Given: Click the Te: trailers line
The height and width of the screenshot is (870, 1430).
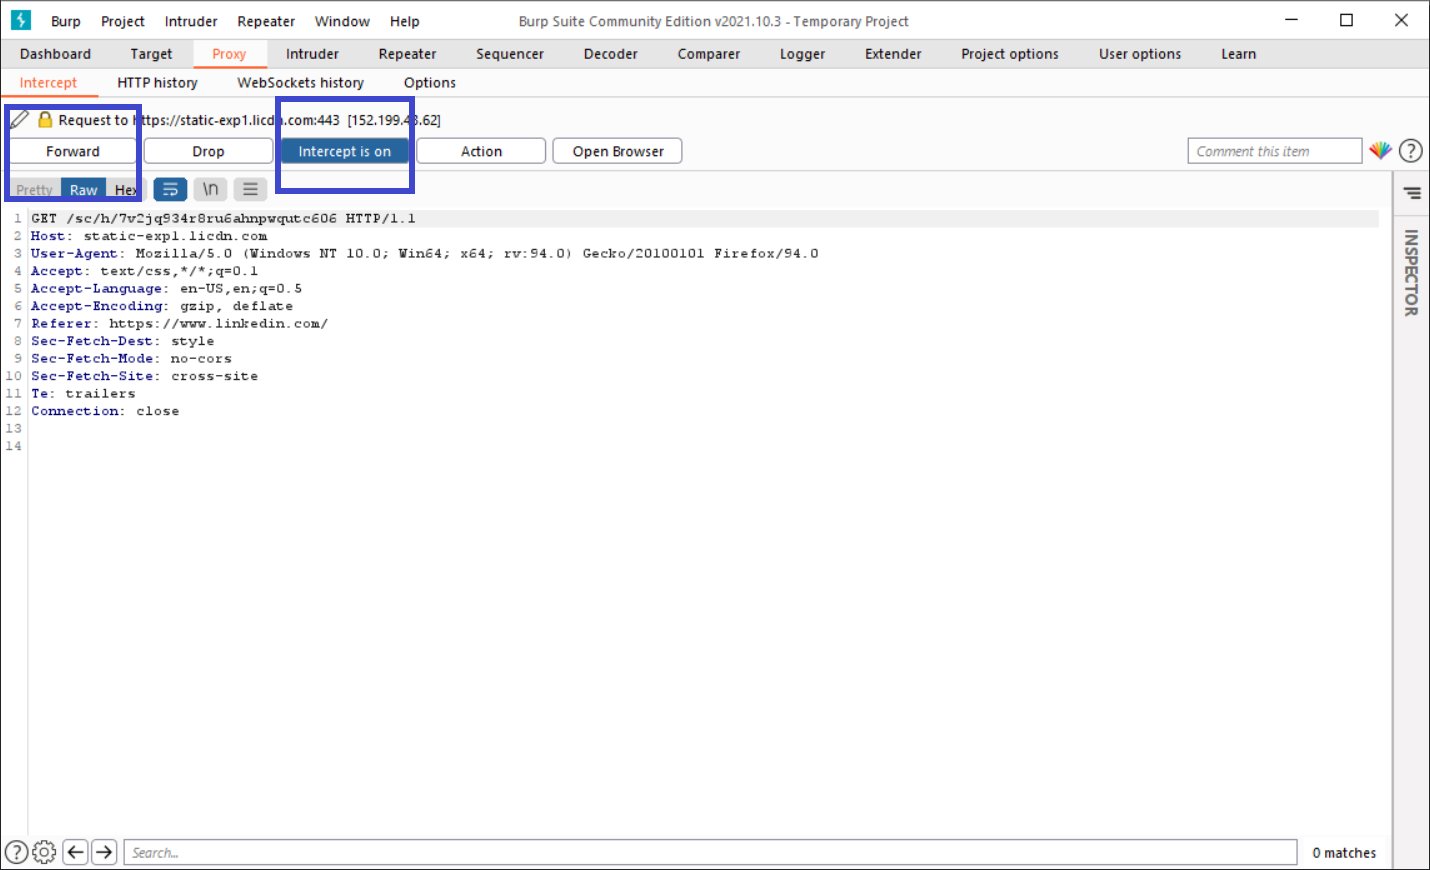Looking at the screenshot, I should 83,393.
